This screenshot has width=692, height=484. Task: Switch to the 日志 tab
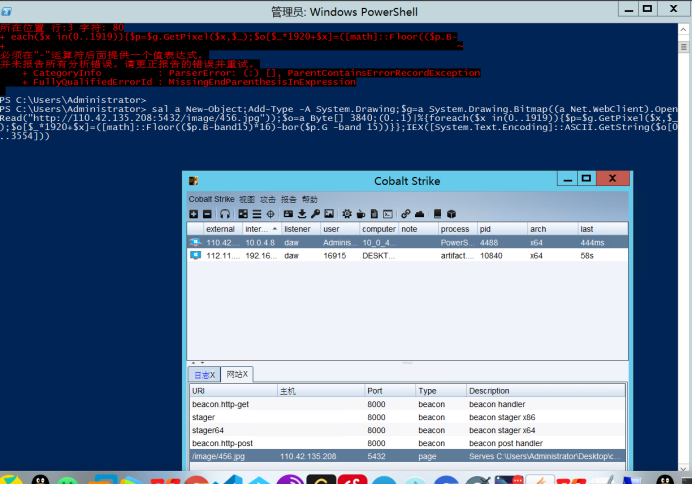[204, 375]
